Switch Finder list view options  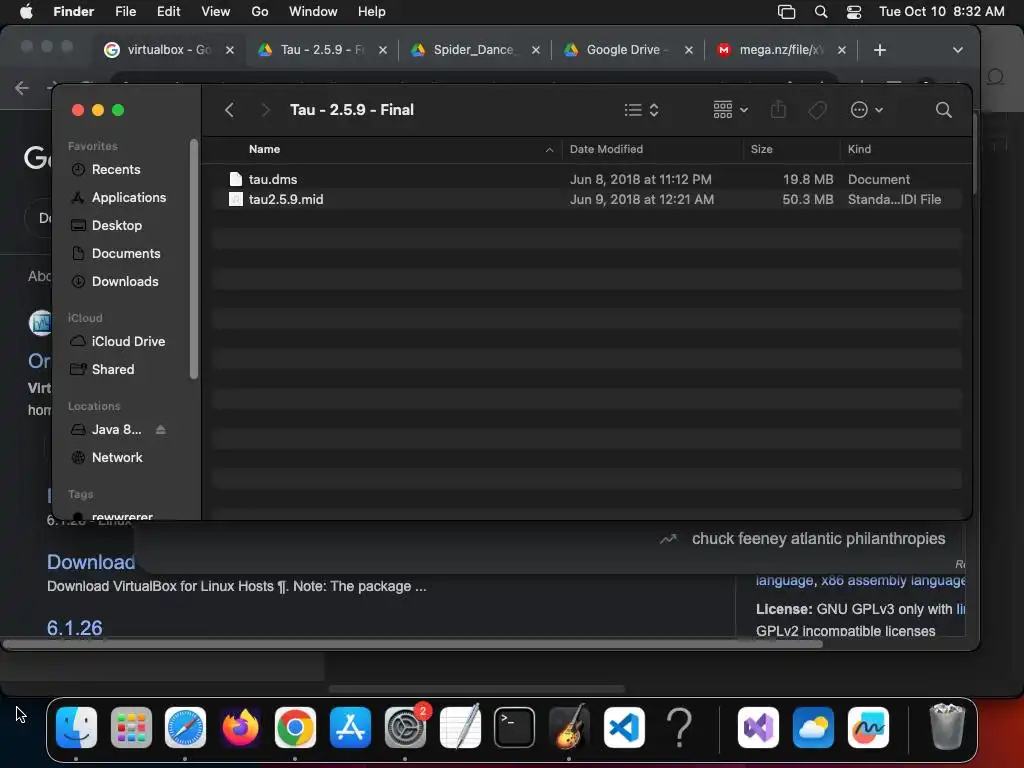(641, 110)
